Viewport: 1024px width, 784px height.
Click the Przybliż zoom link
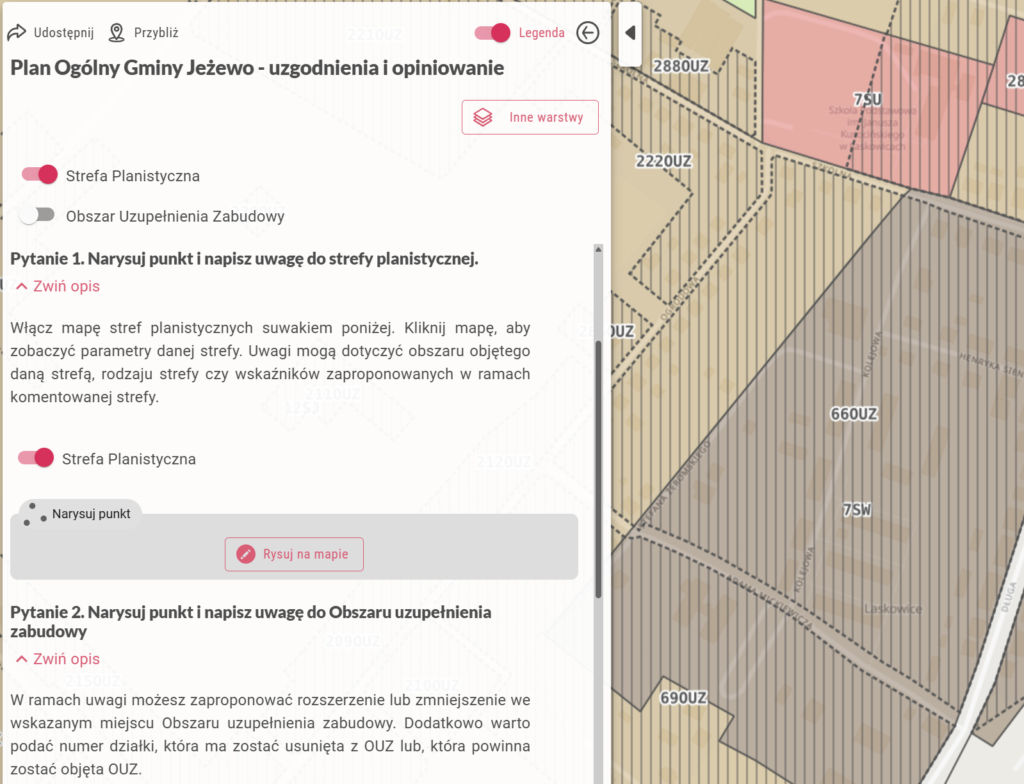point(144,33)
